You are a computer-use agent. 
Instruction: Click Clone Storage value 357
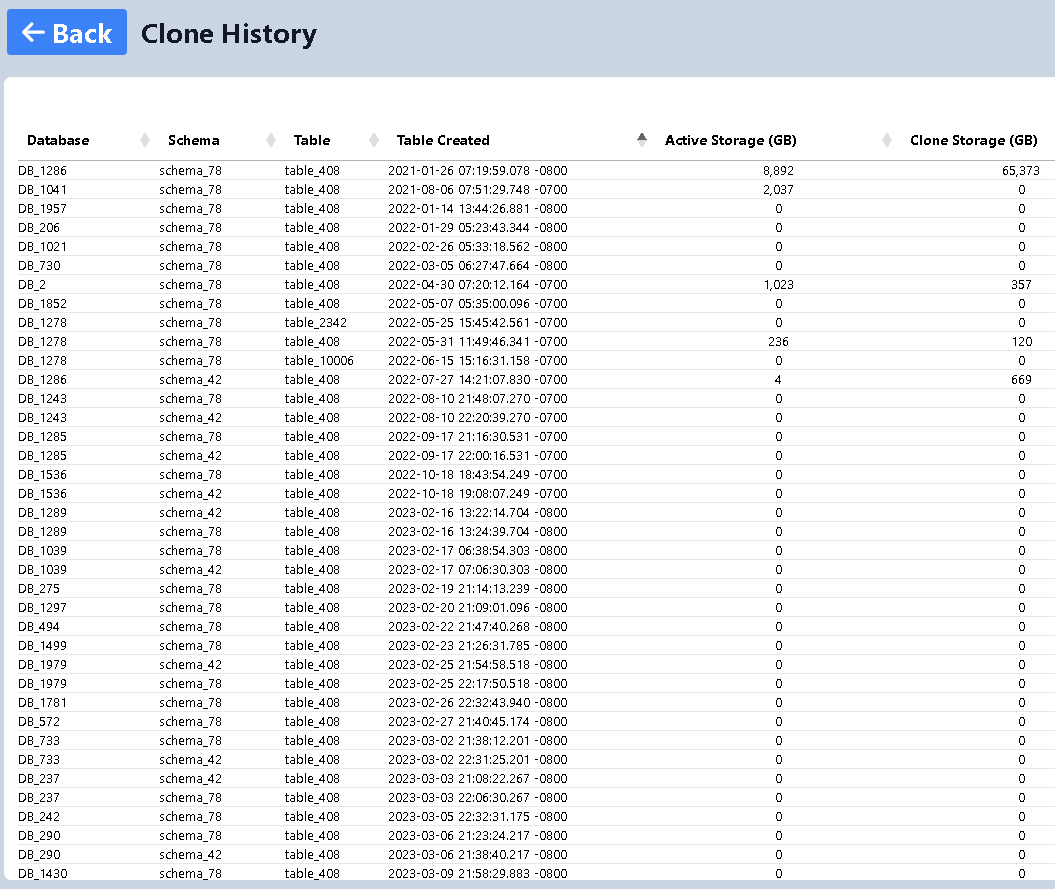[1021, 285]
